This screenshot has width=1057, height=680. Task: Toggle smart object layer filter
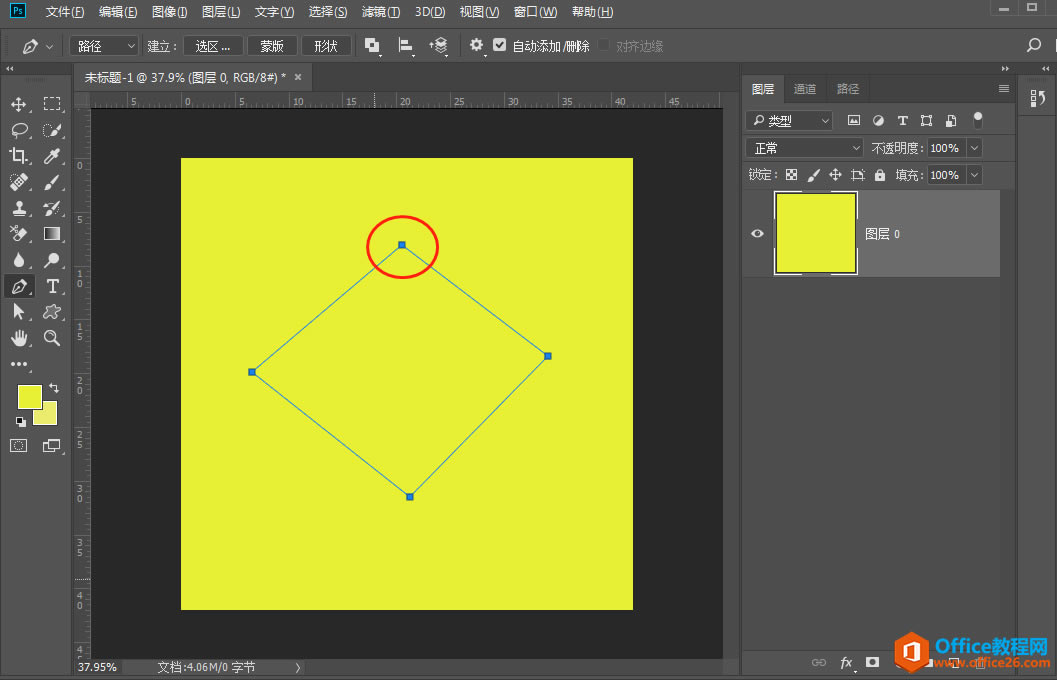click(x=951, y=121)
